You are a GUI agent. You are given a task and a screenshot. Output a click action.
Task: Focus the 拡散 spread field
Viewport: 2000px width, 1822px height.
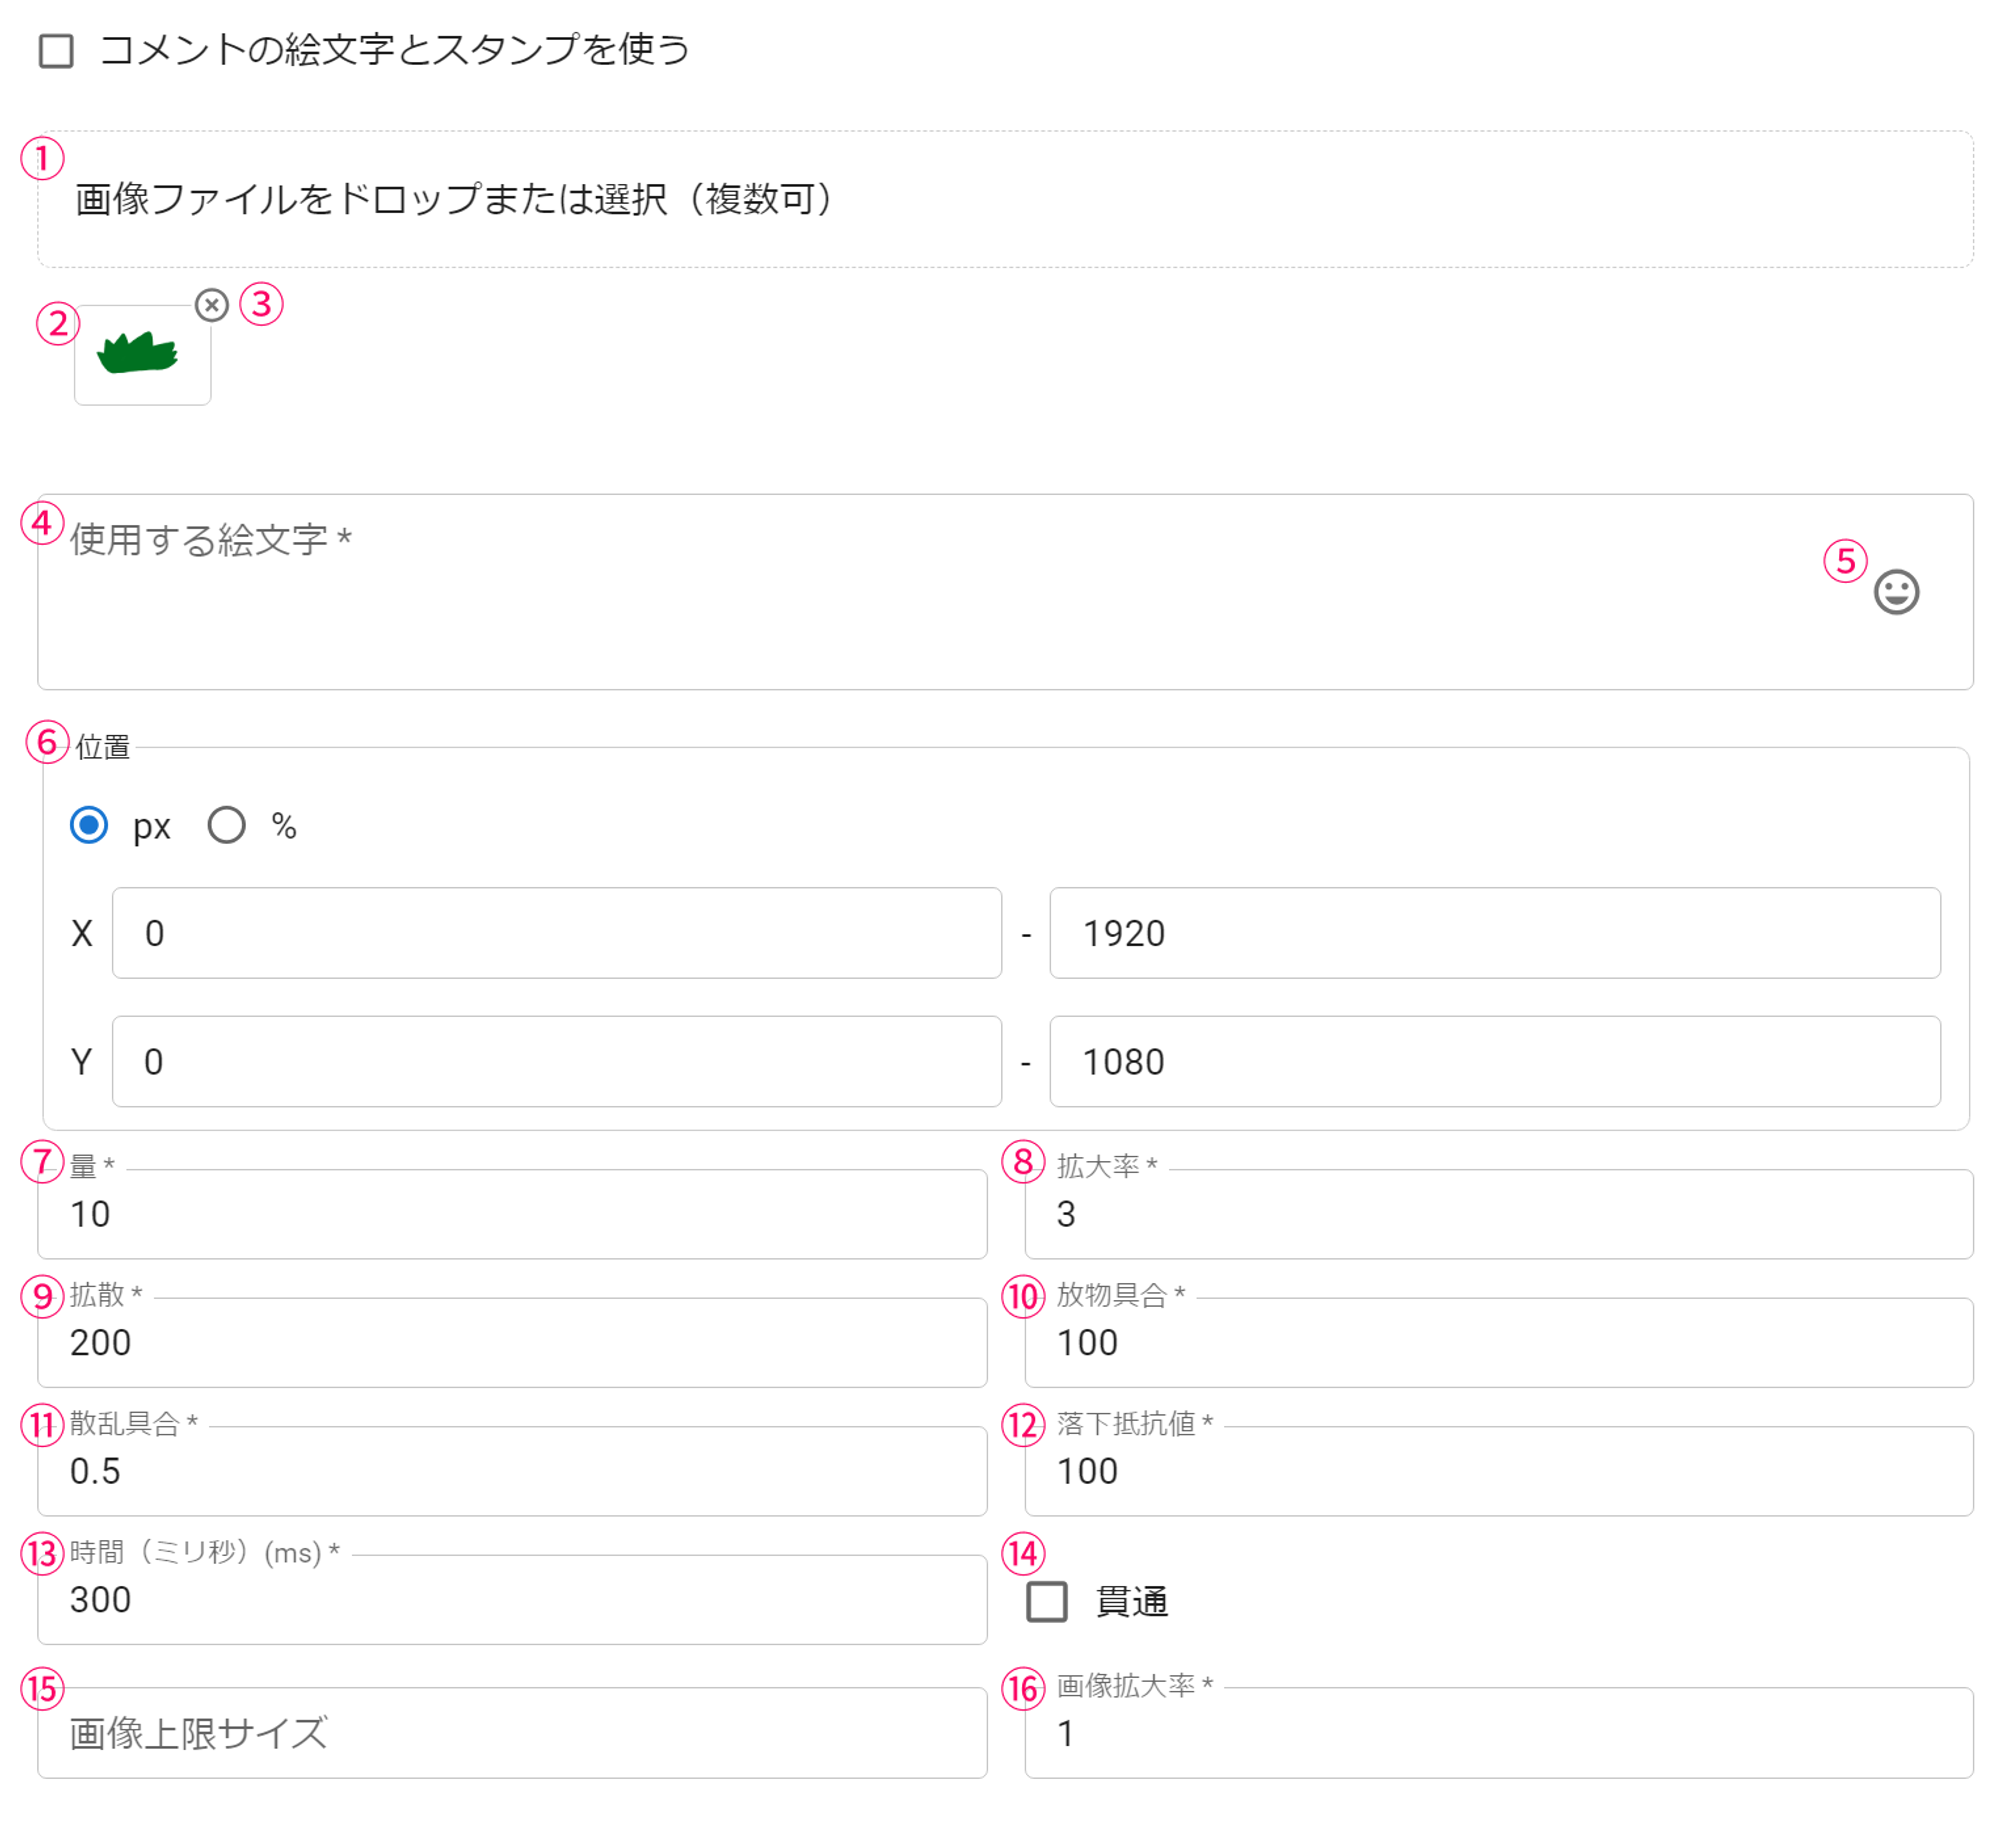pos(512,1342)
